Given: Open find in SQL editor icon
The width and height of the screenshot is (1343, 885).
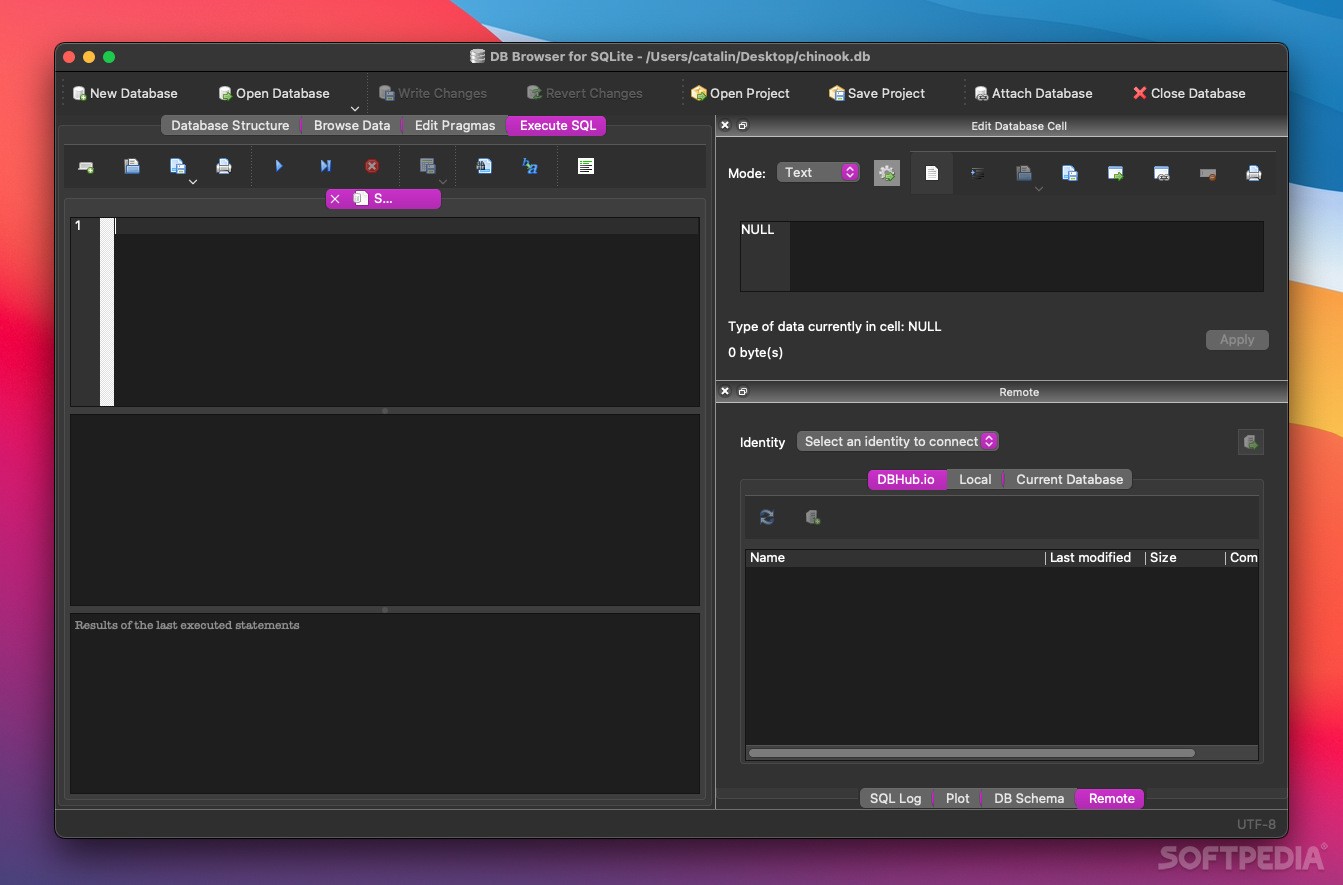Looking at the screenshot, I should [484, 166].
